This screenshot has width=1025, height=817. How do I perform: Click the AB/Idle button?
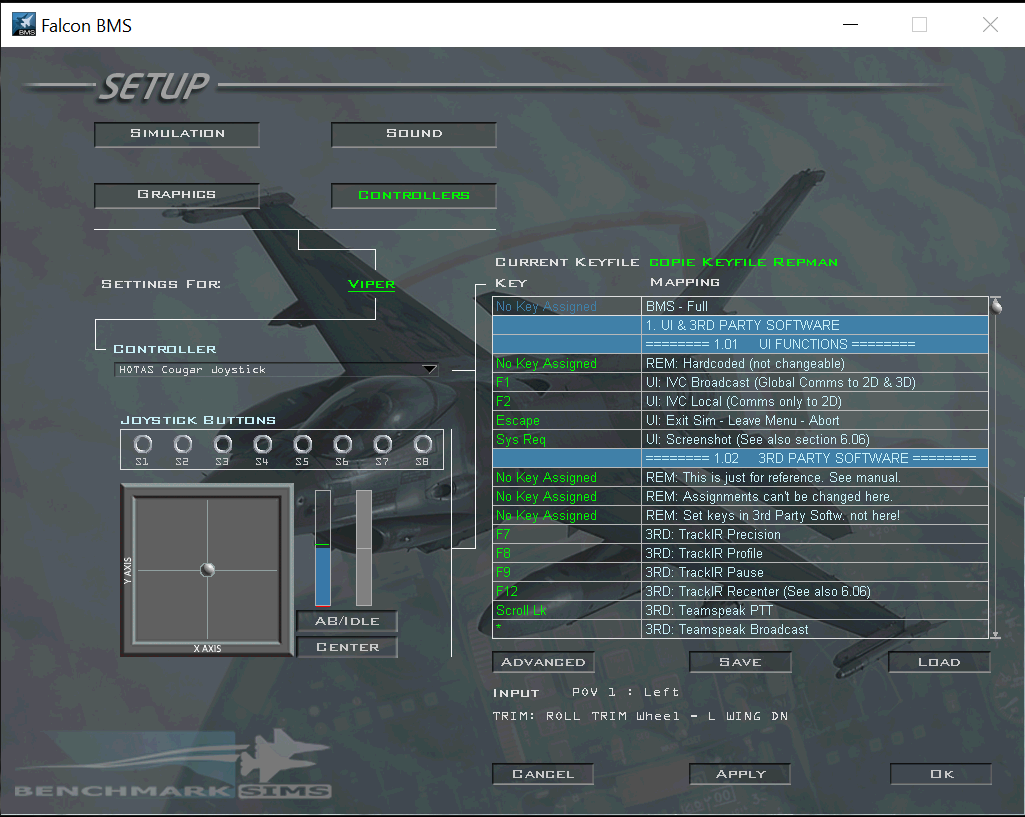347,621
